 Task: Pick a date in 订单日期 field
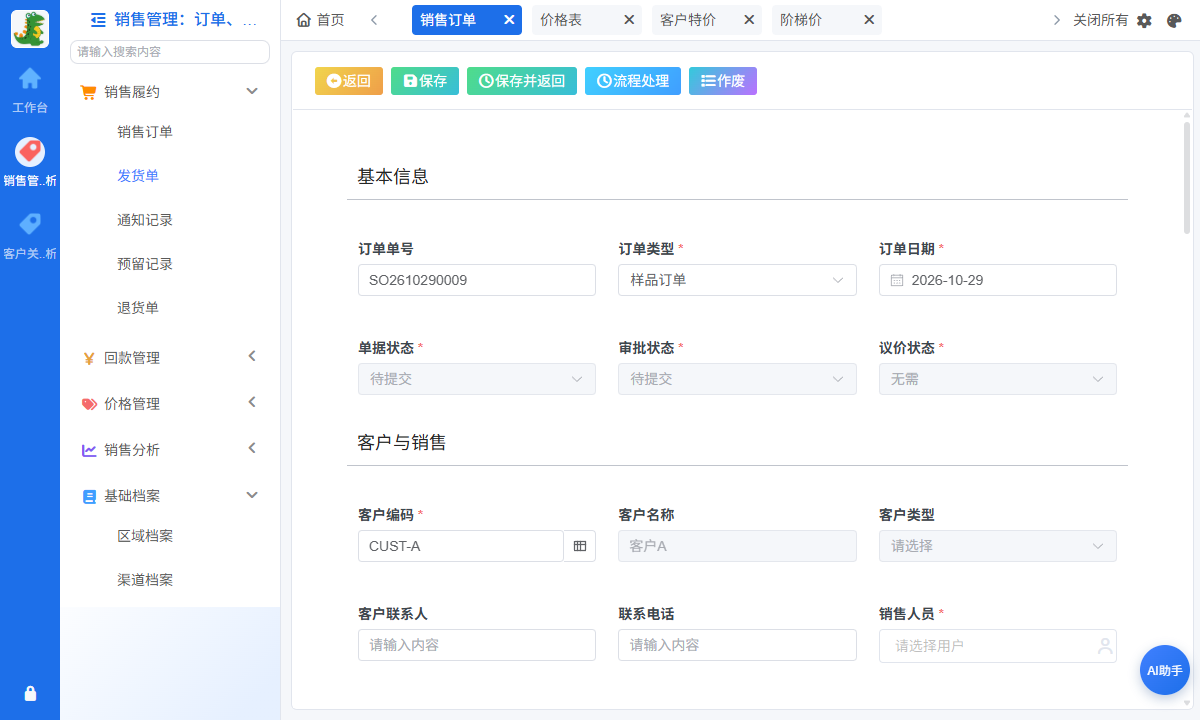click(997, 280)
